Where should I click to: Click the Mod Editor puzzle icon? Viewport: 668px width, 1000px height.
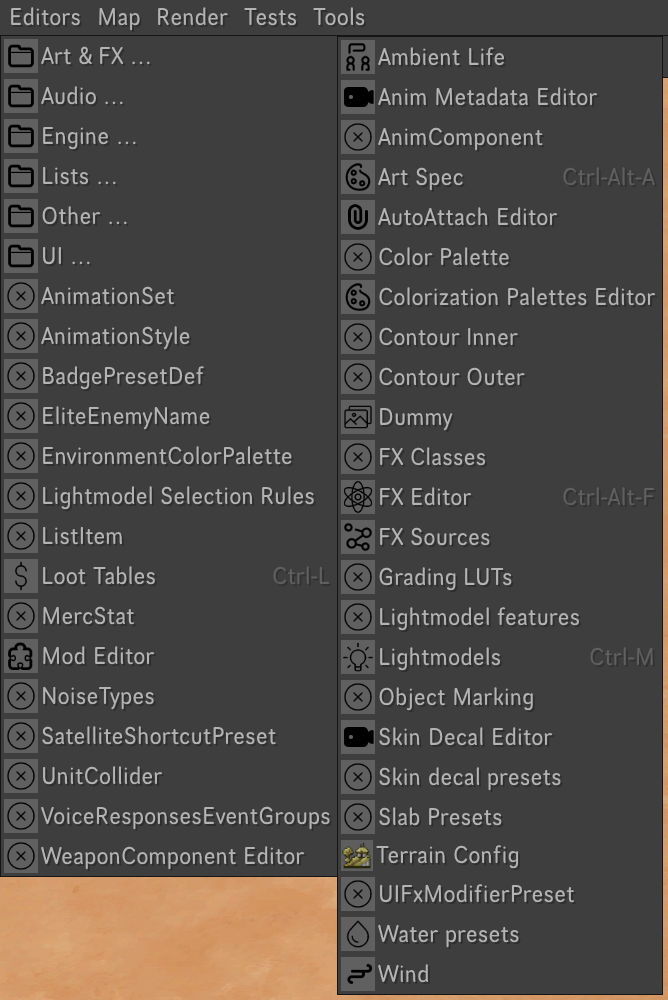point(20,656)
